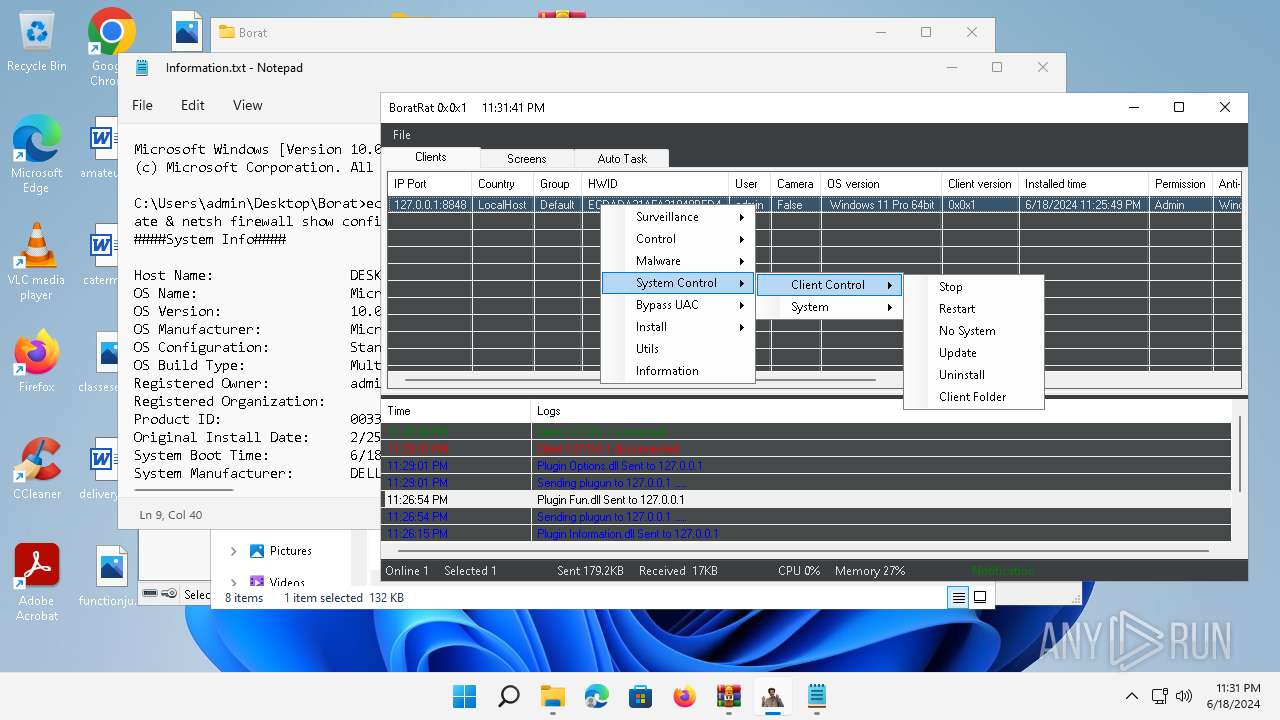Expand the Install submenu

point(678,327)
